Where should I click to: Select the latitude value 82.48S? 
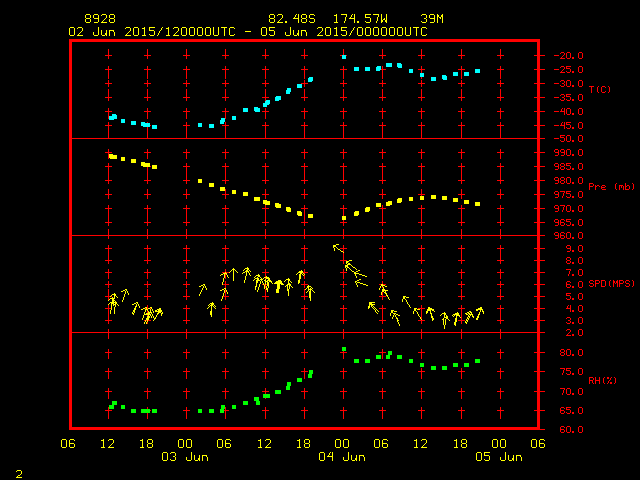pos(289,19)
